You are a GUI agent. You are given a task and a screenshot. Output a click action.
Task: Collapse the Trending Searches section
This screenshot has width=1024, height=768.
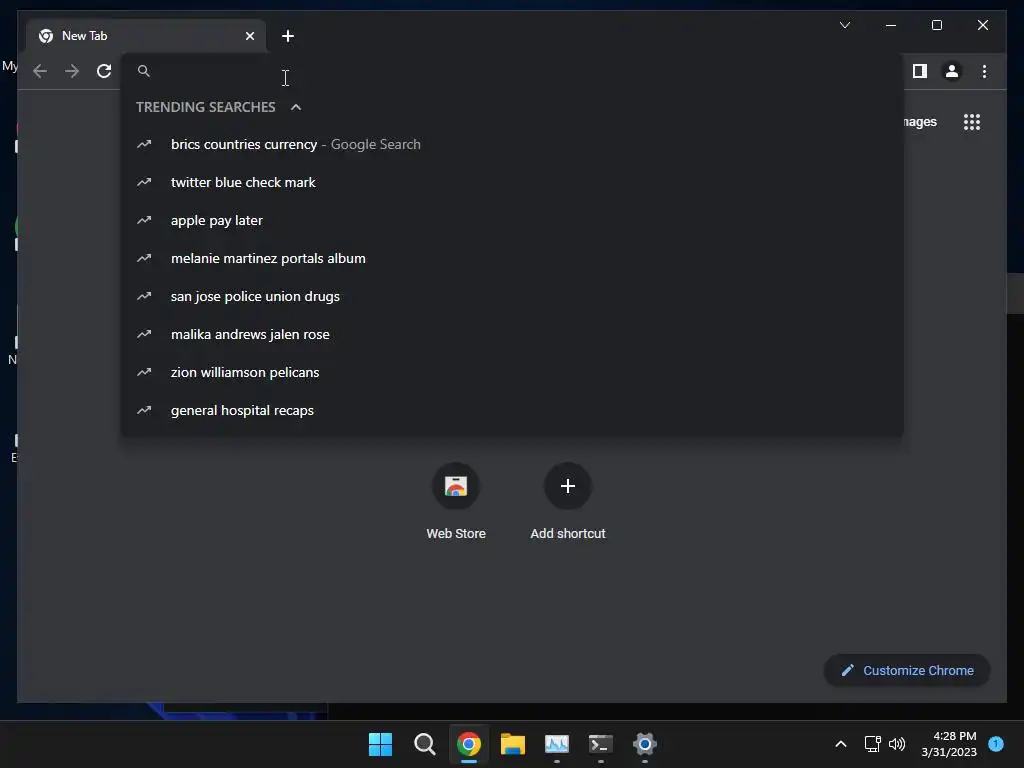pyautogui.click(x=296, y=107)
